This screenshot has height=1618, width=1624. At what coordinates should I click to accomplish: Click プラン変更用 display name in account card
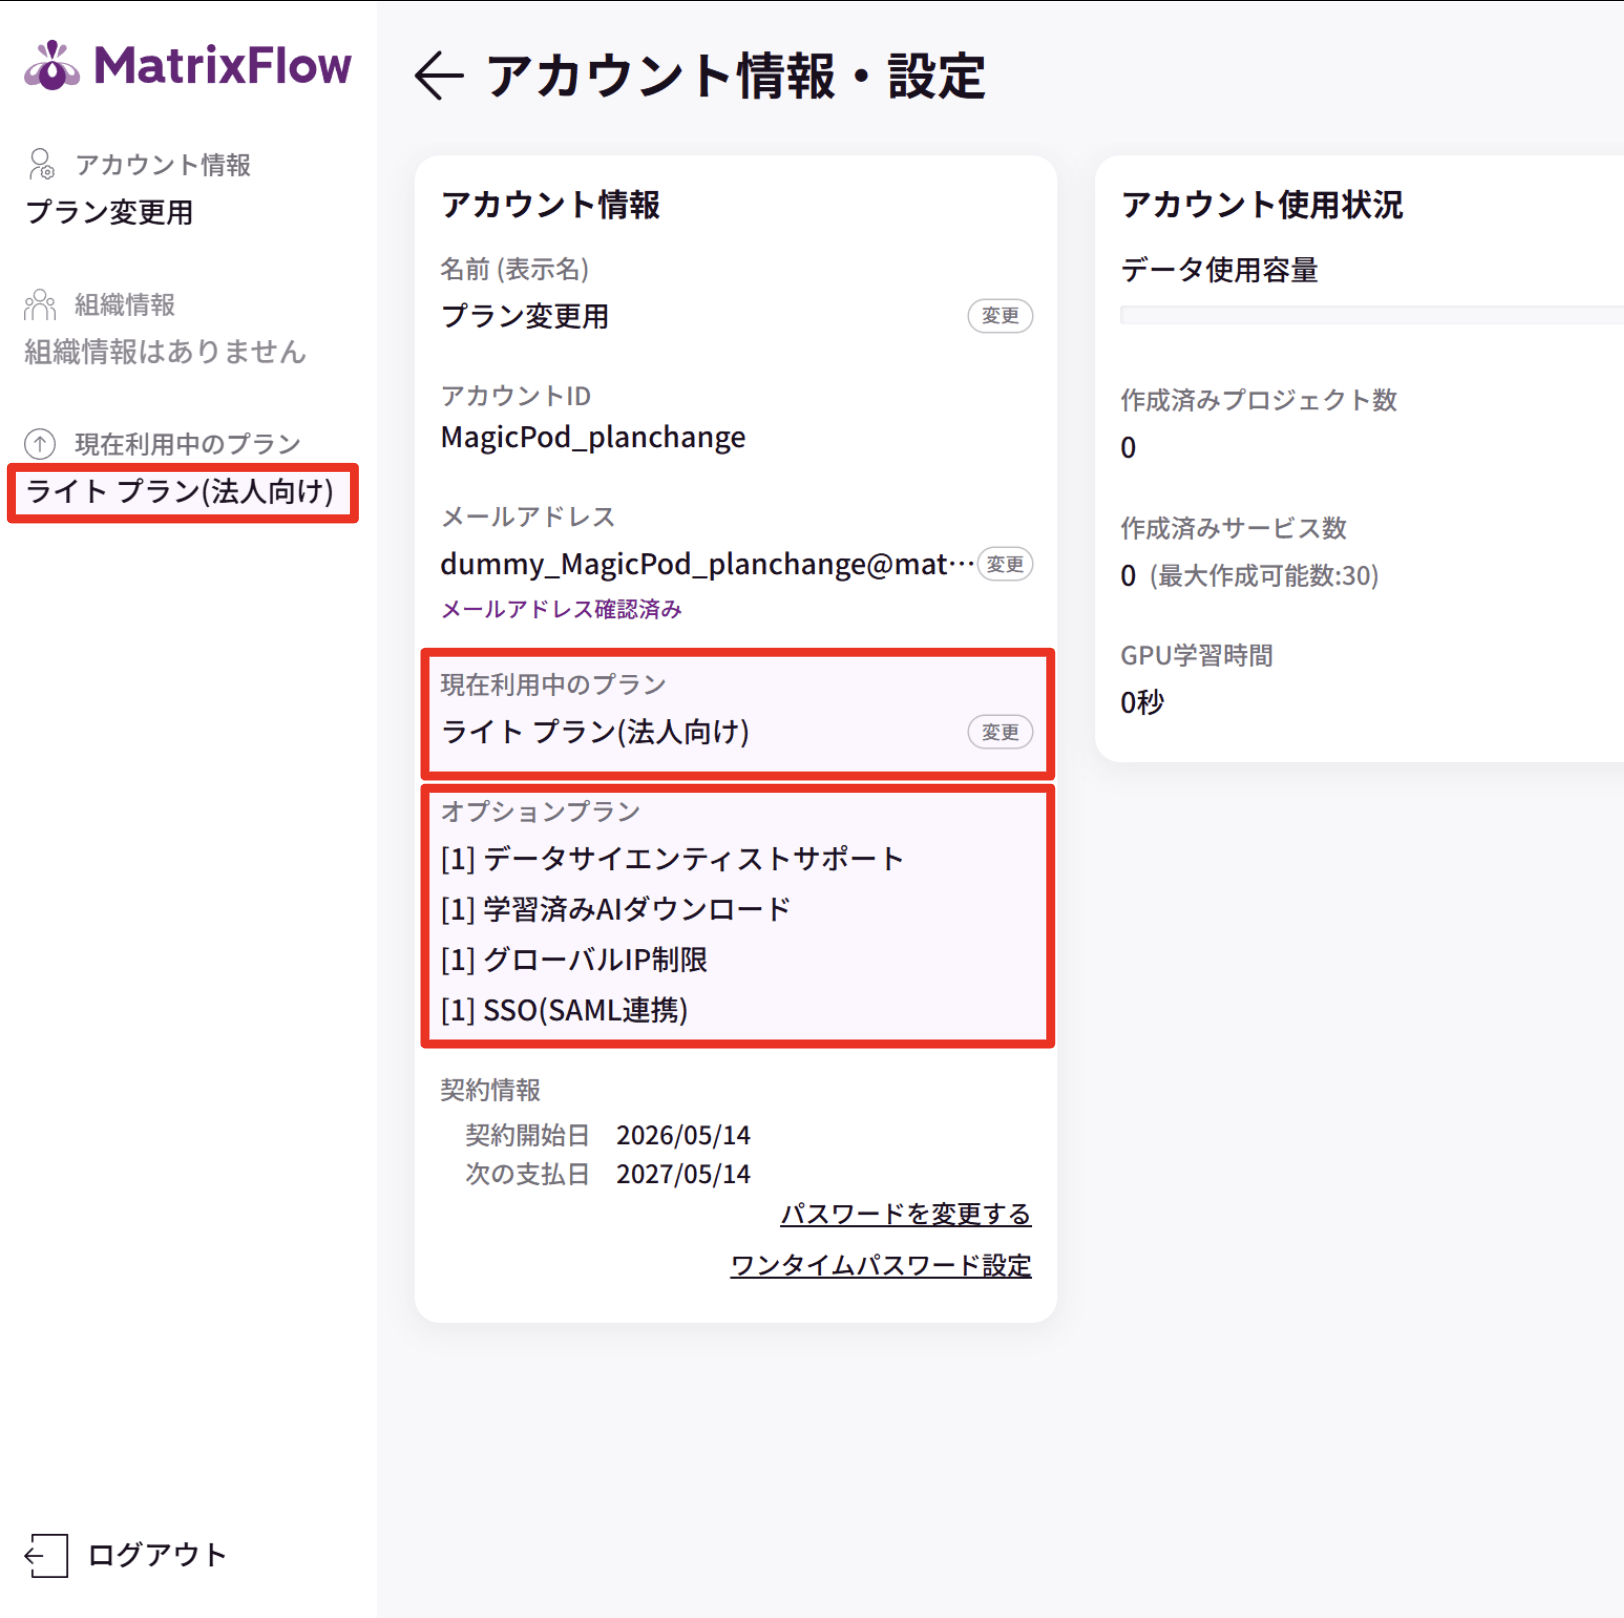525,316
